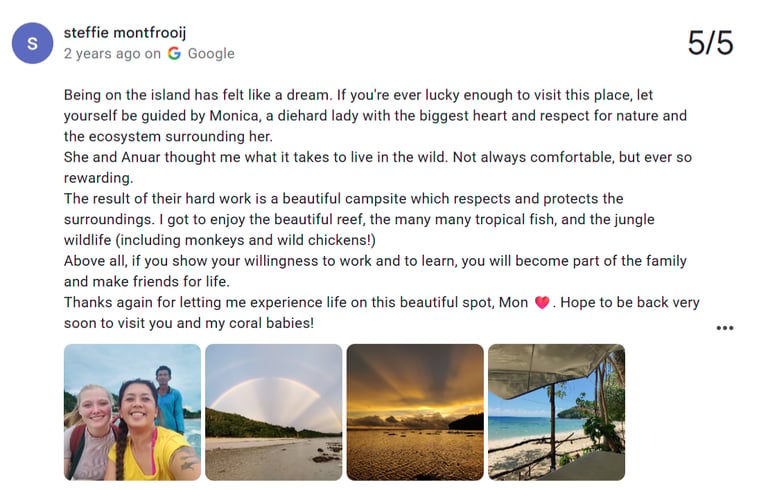Open reviewer name steffie montfrooij
Viewport: 768px width, 490px height.
click(125, 32)
